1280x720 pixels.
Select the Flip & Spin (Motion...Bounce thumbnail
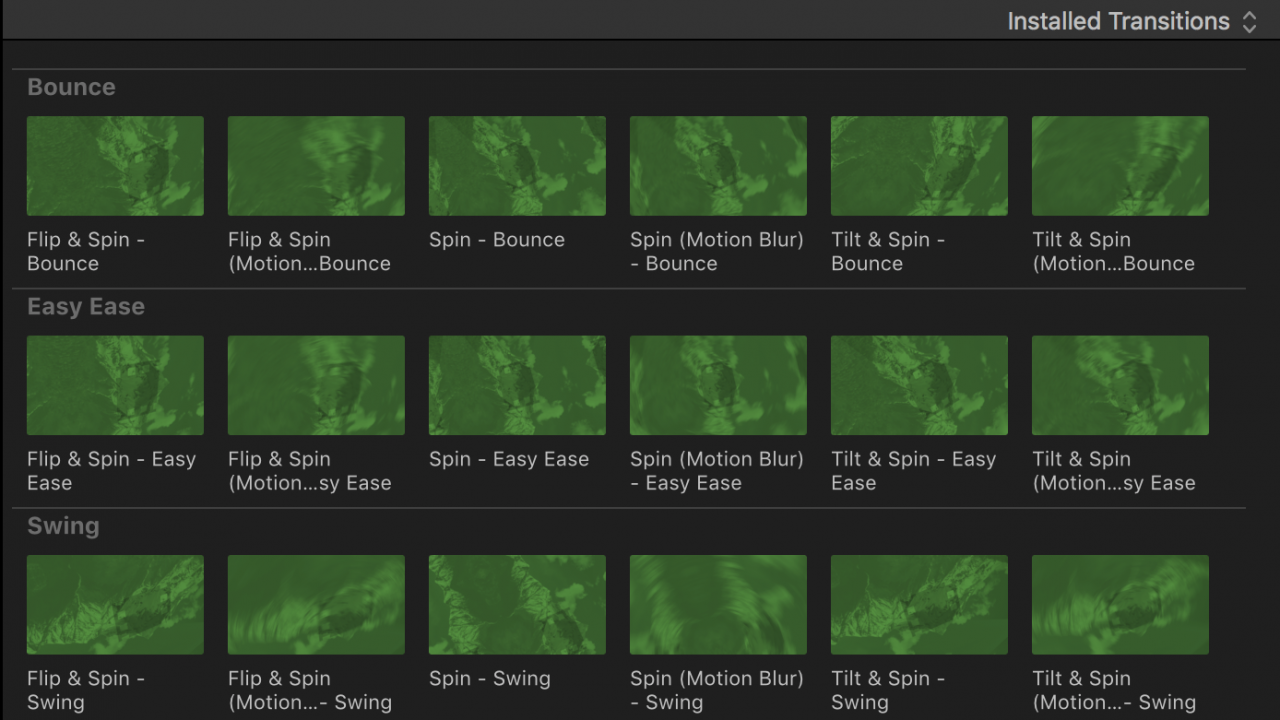[316, 166]
